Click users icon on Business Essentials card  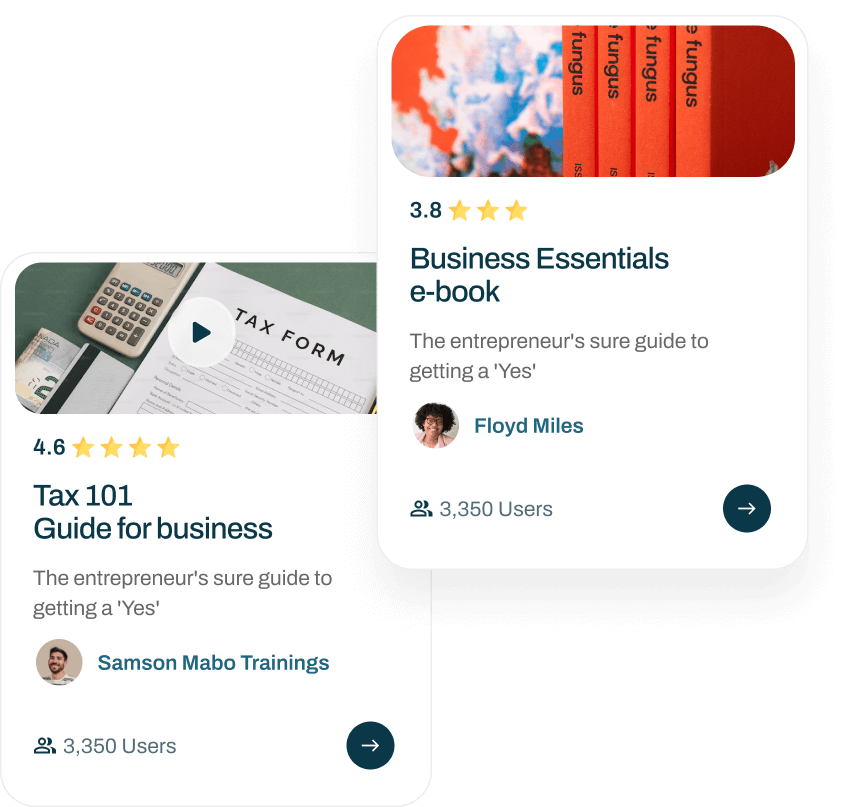pyautogui.click(x=421, y=509)
